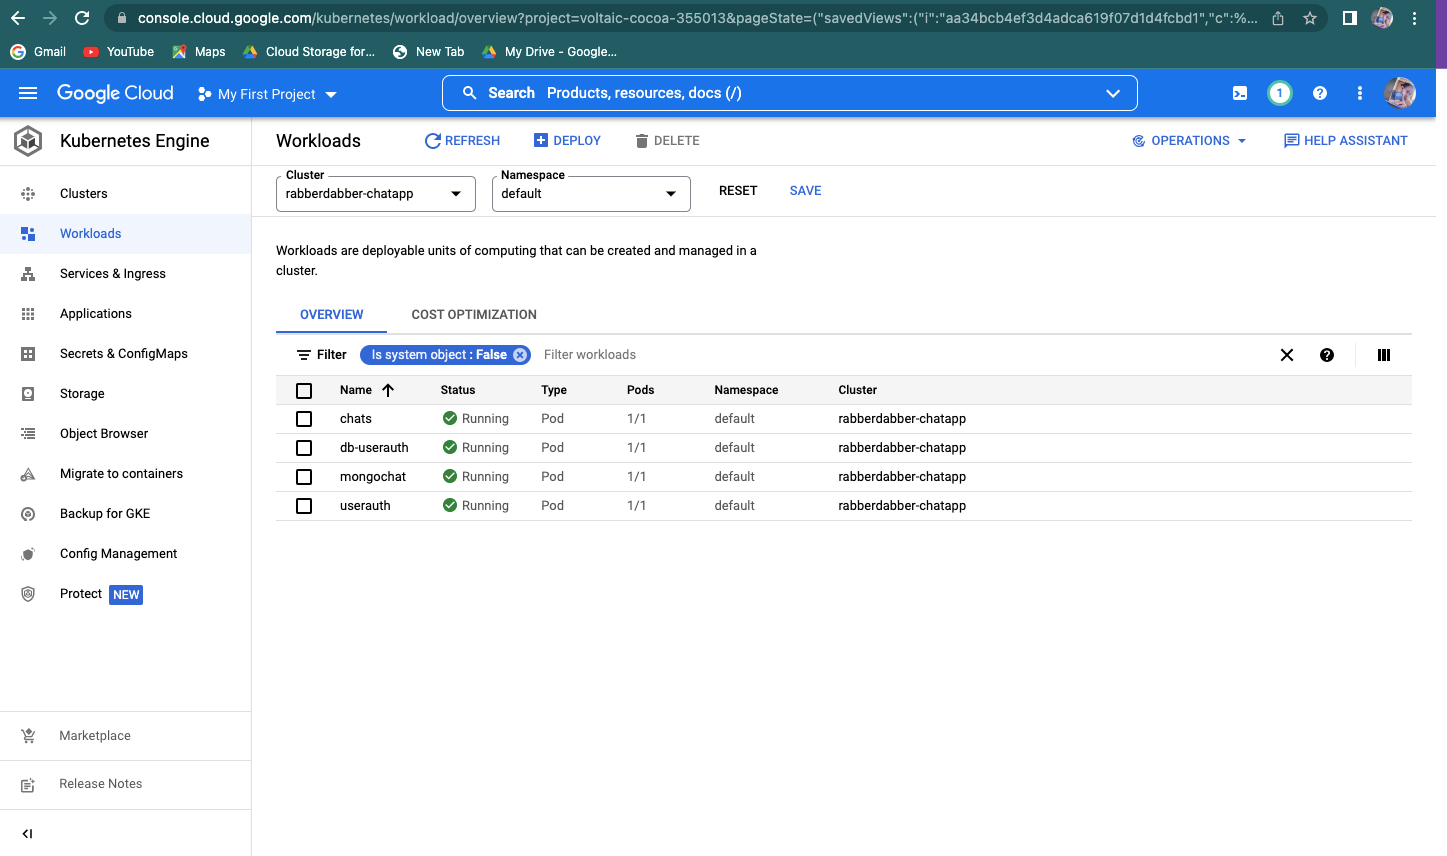Open the Maps bookmark
The width and height of the screenshot is (1447, 856).
pos(198,52)
